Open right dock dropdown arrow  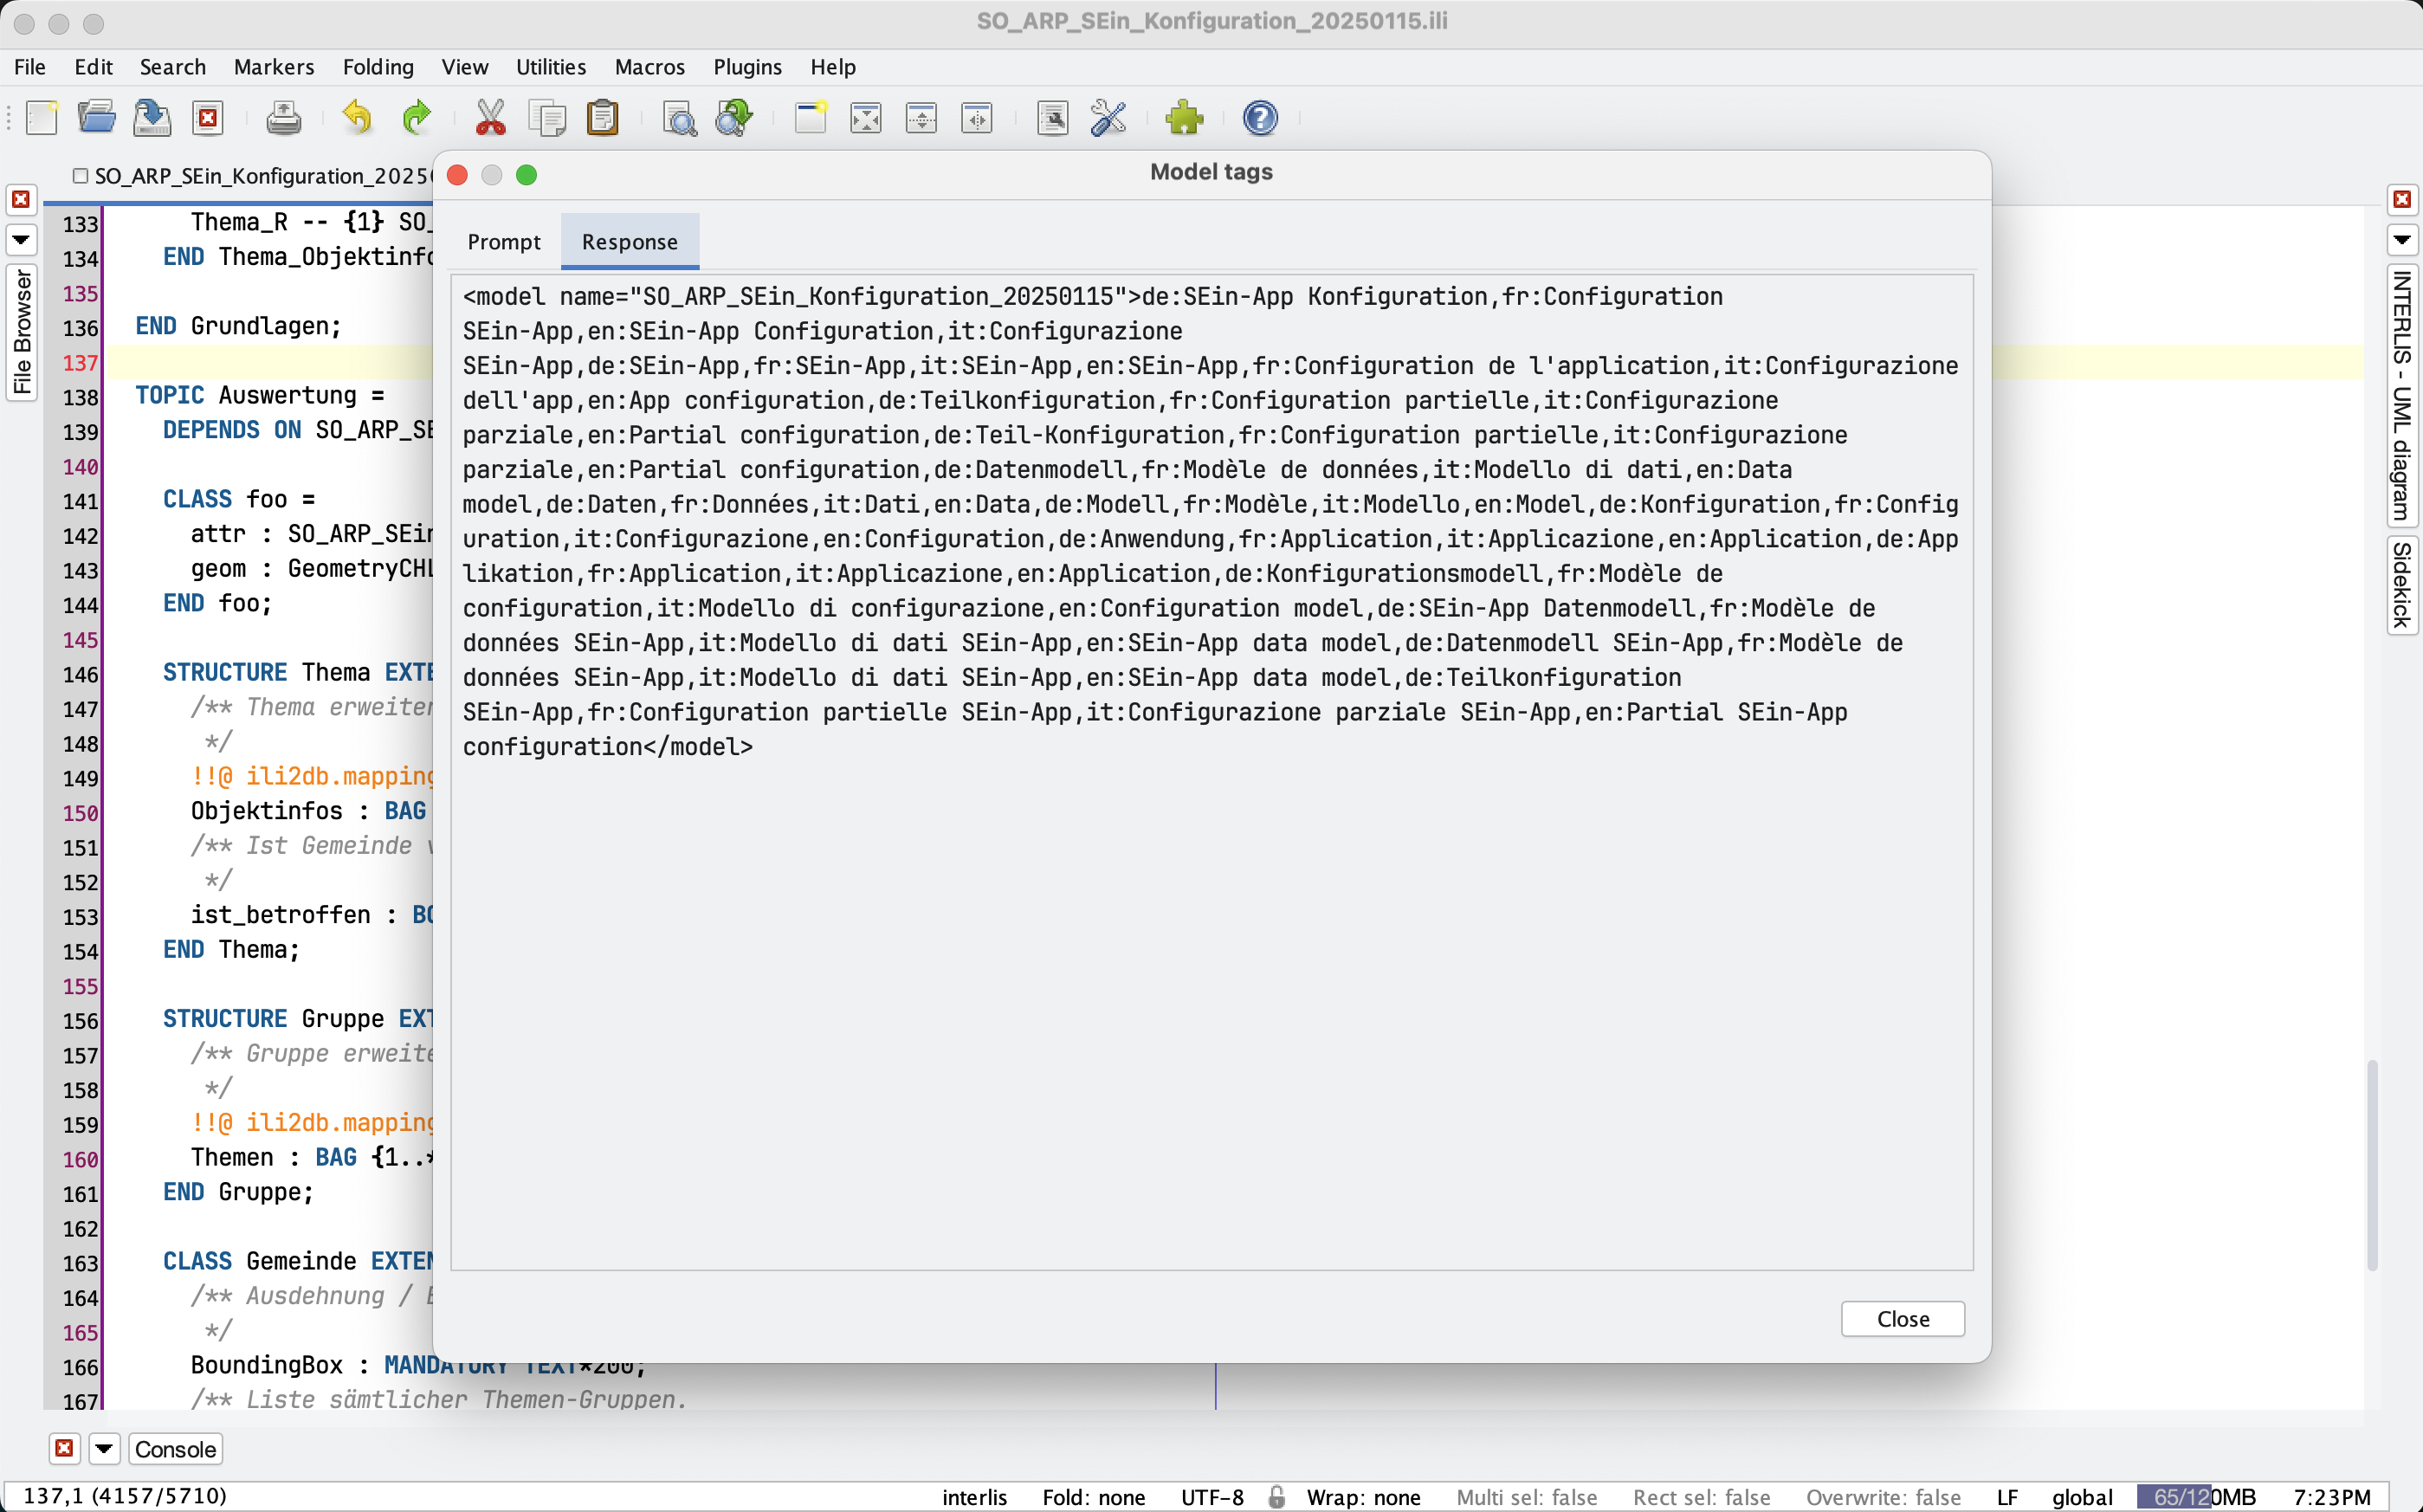pyautogui.click(x=2402, y=239)
